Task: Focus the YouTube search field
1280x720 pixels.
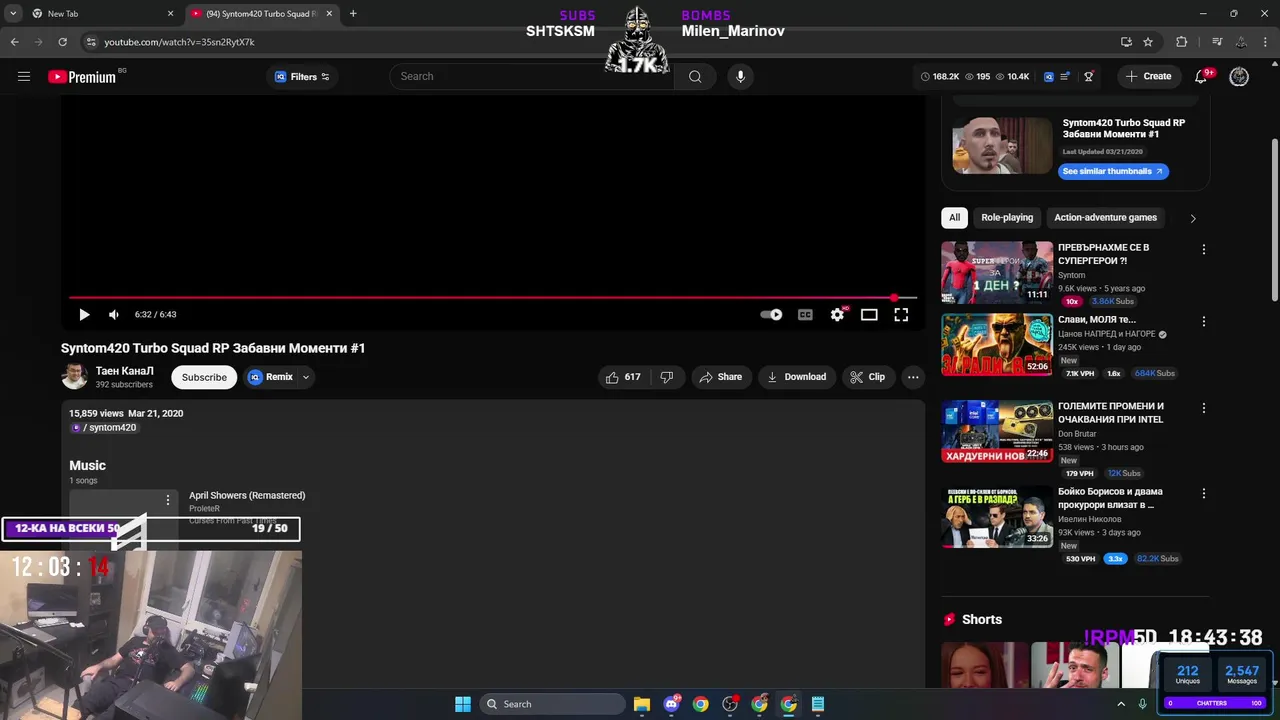Action: [x=530, y=76]
